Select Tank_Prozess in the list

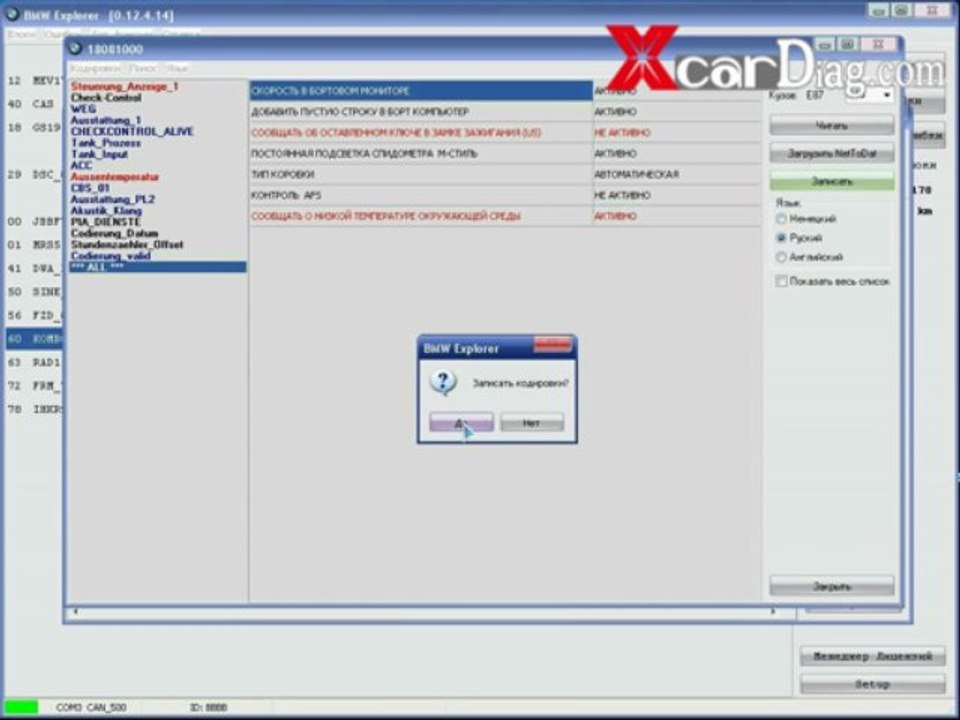pos(105,143)
